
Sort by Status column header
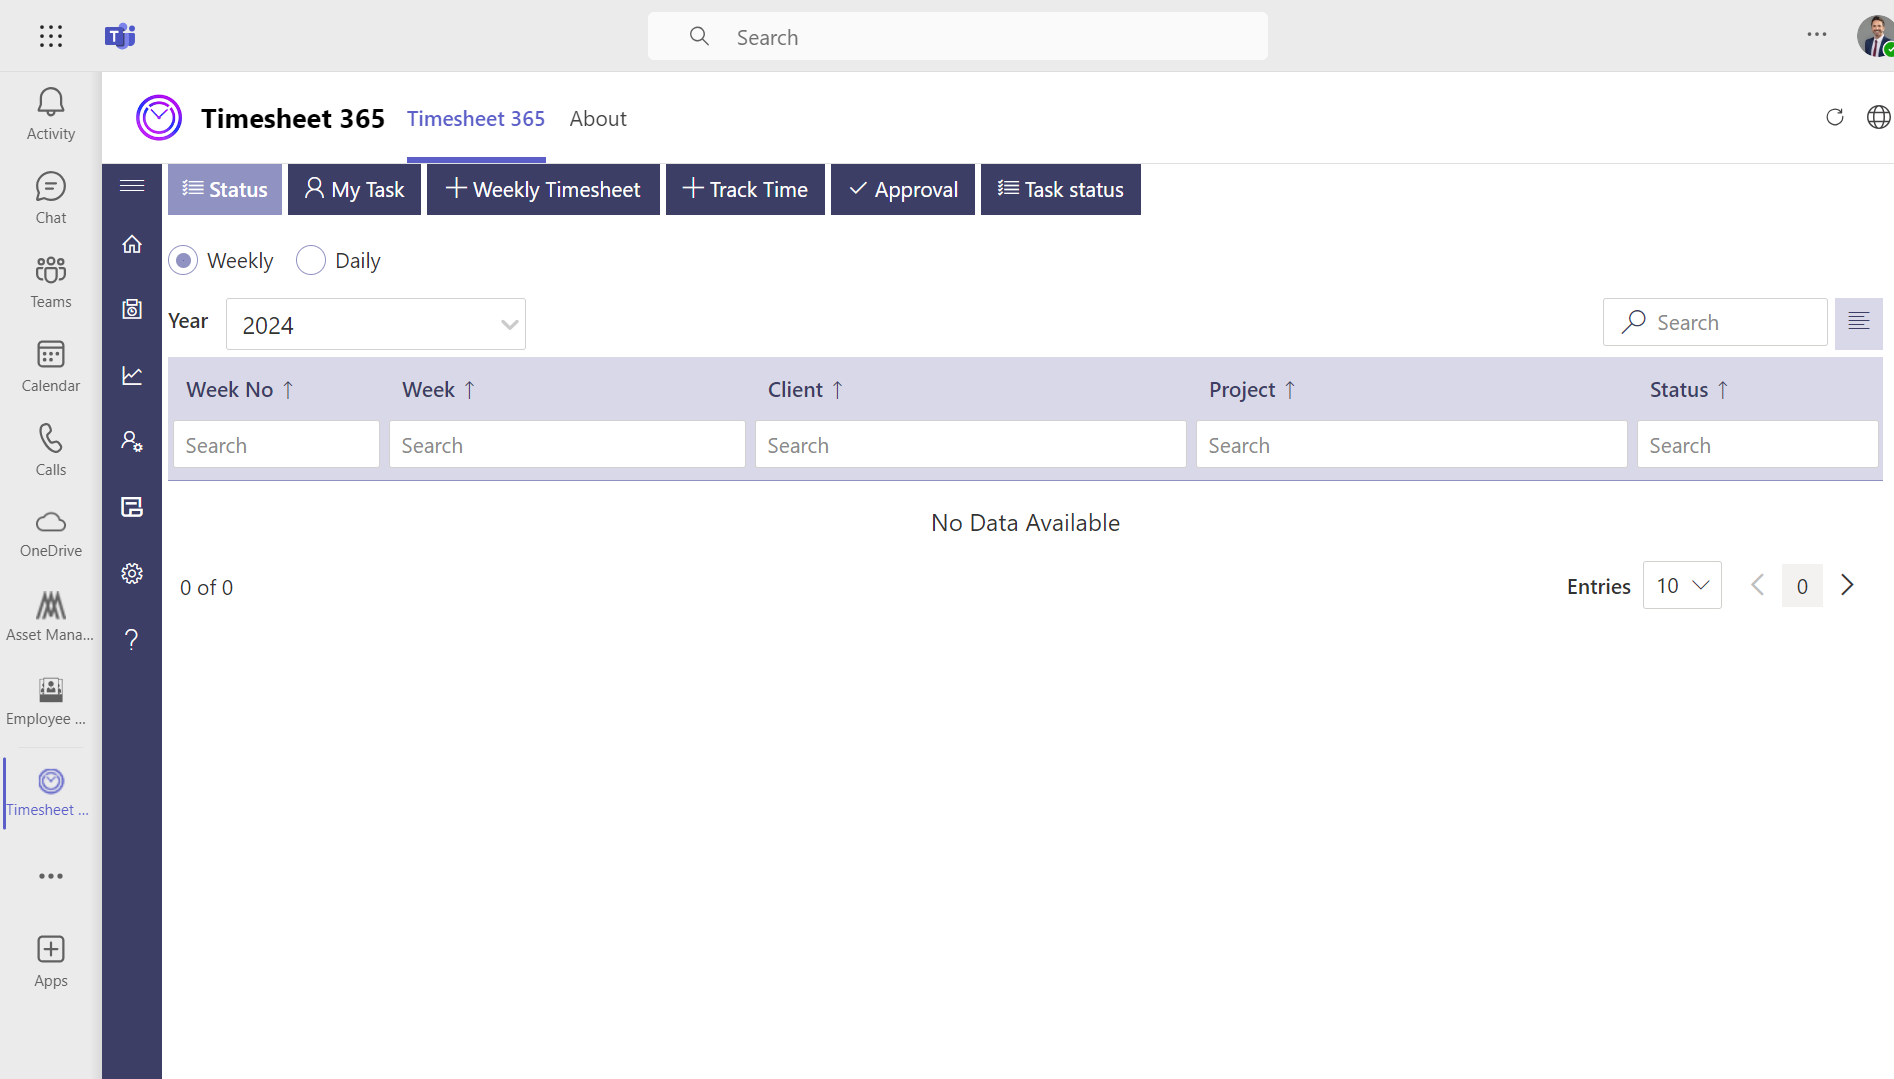click(1689, 390)
